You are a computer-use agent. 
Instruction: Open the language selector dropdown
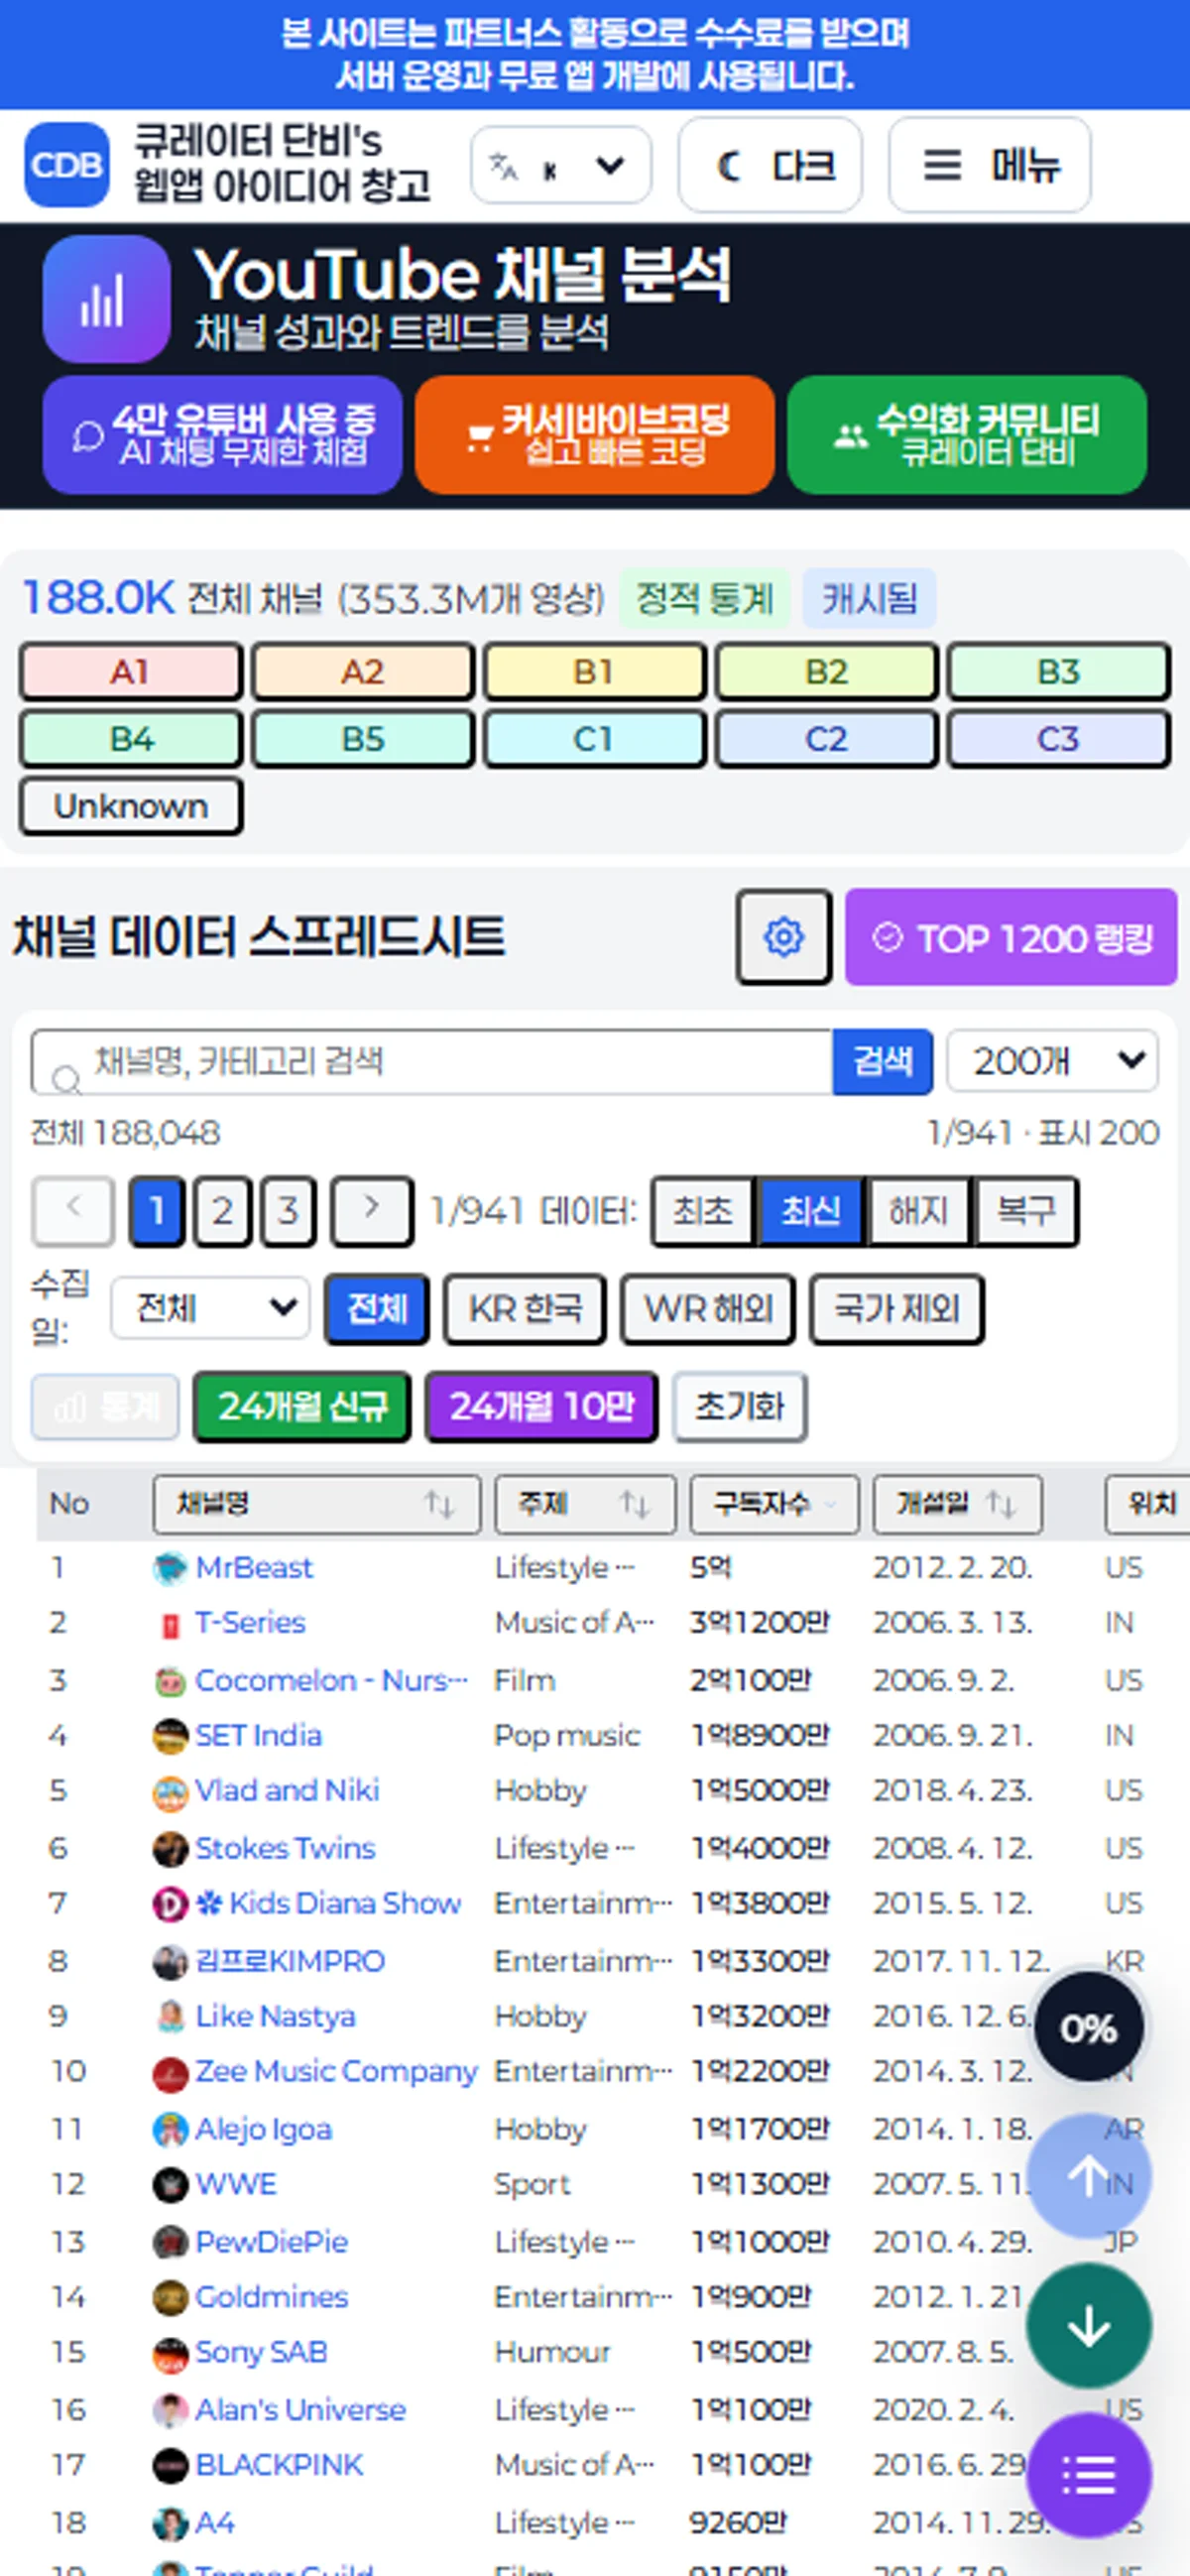click(x=561, y=165)
